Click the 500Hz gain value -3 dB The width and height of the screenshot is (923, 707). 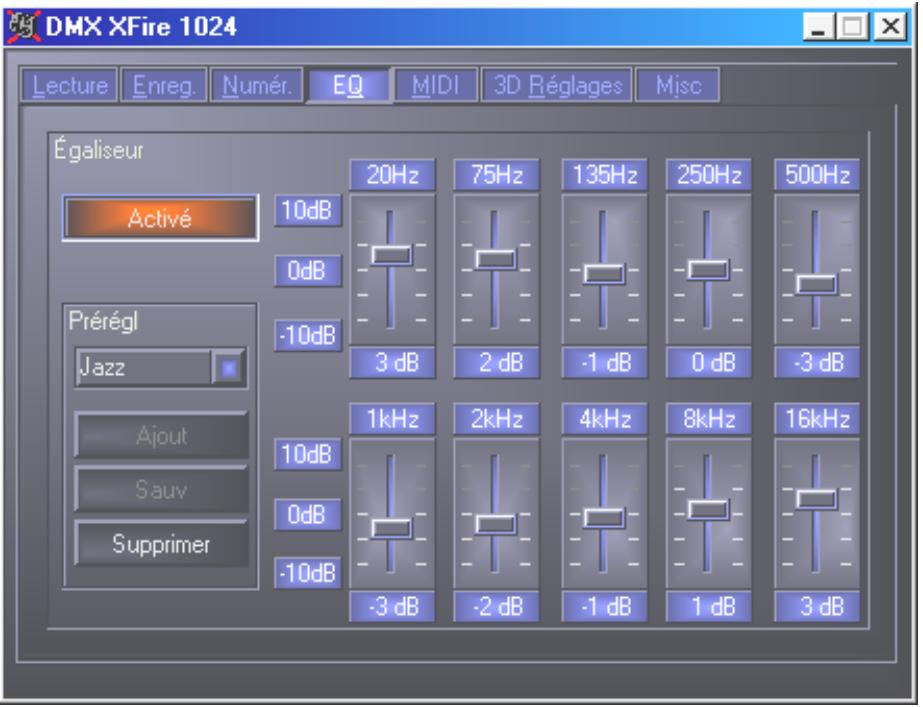tap(817, 363)
